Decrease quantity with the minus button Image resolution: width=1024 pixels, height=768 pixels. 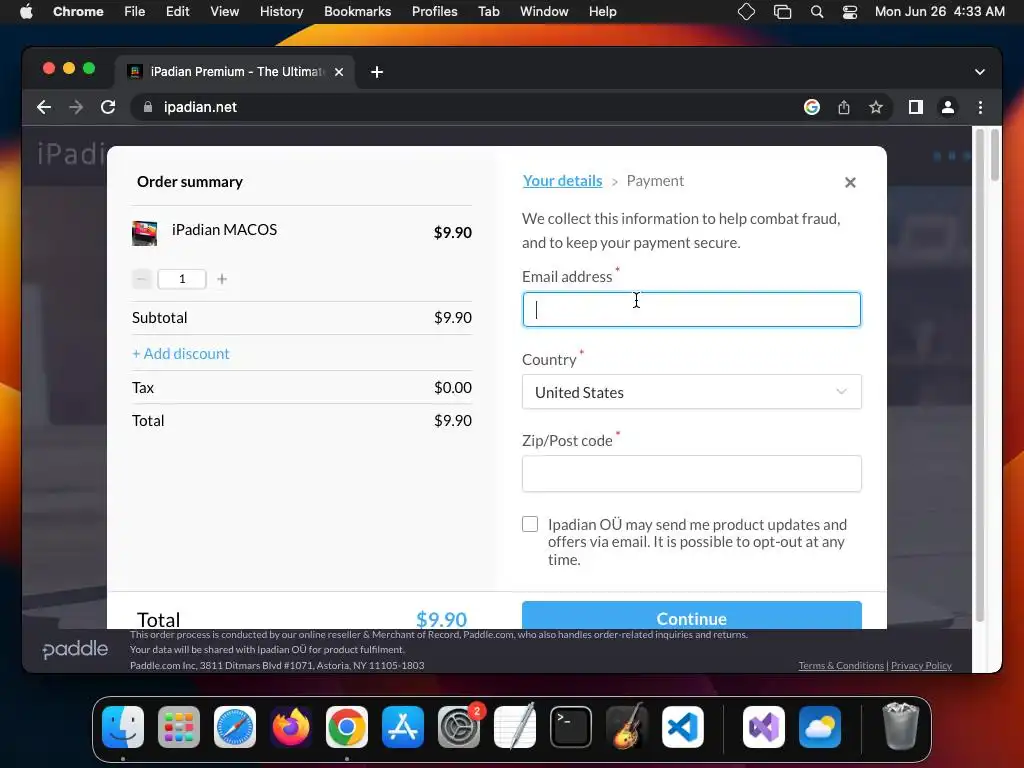click(x=141, y=279)
